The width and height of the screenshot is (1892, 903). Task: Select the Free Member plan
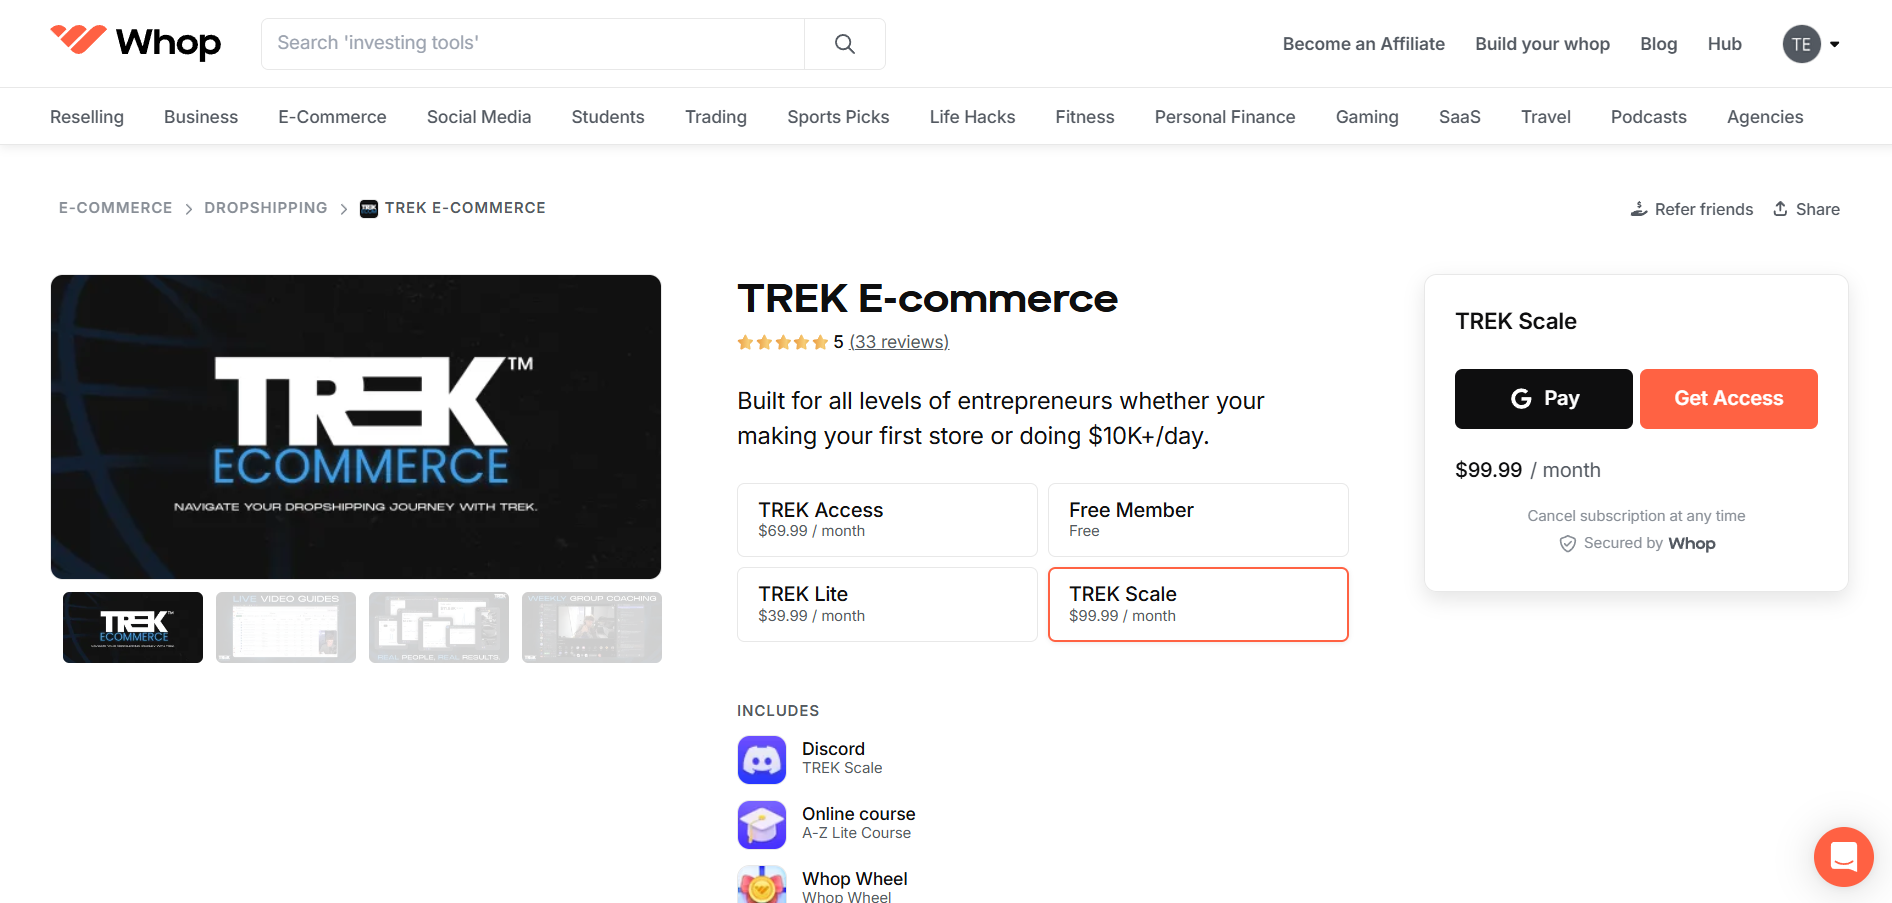(1197, 519)
